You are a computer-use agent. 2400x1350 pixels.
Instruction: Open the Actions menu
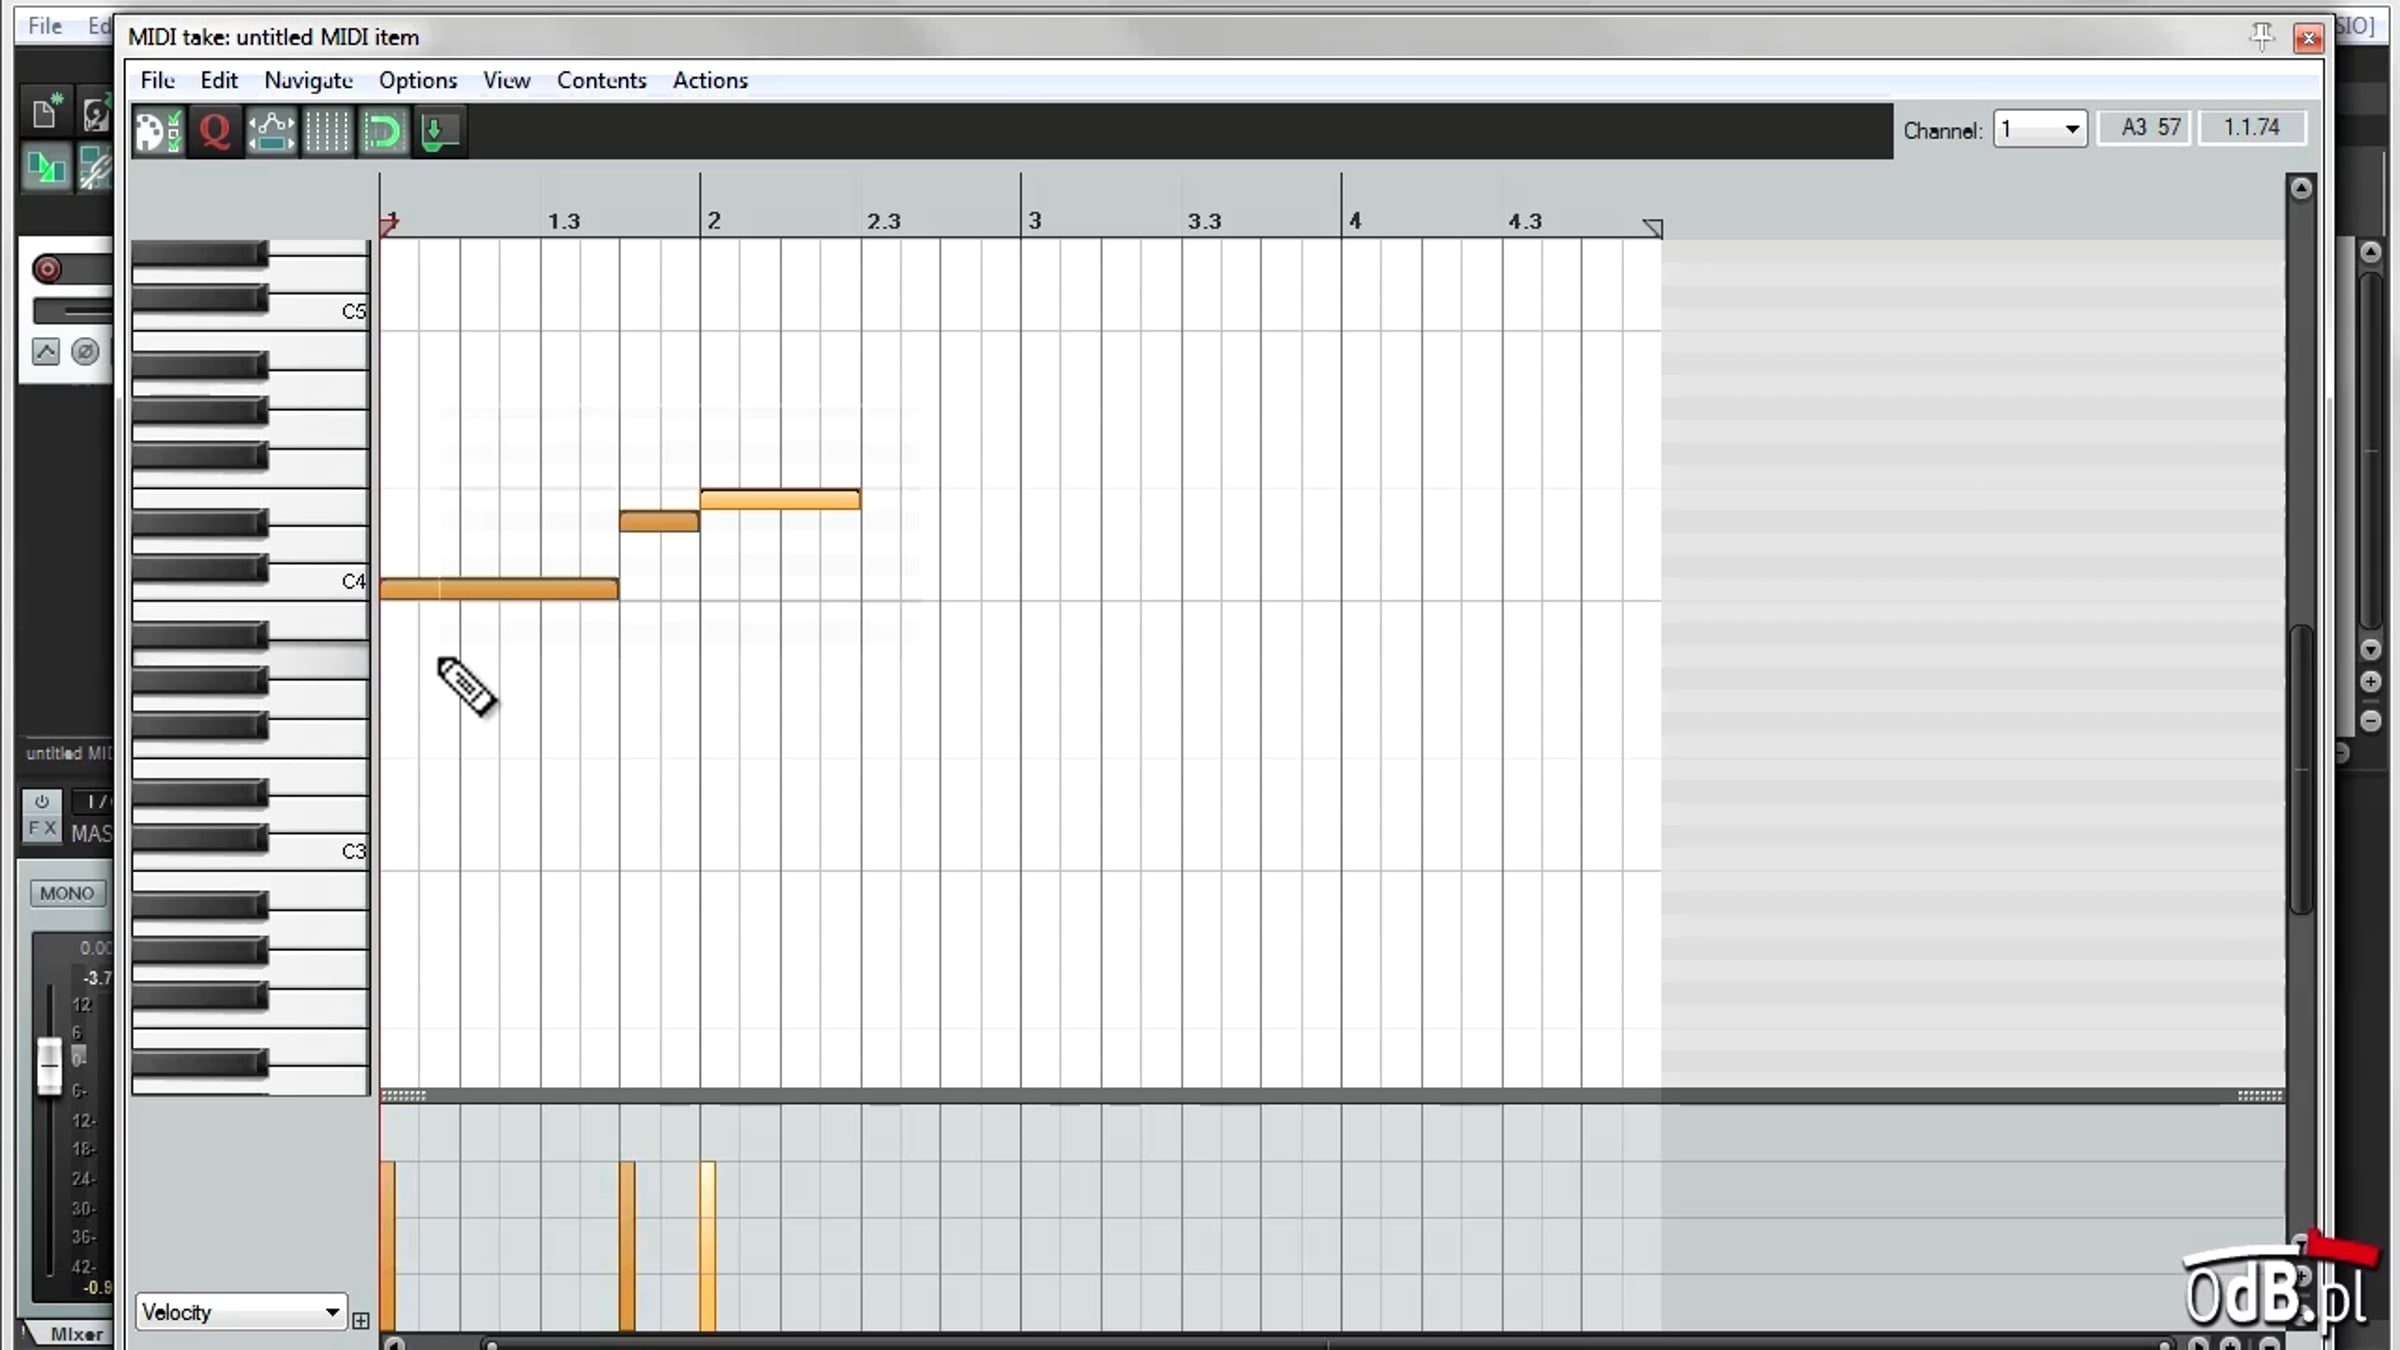710,80
